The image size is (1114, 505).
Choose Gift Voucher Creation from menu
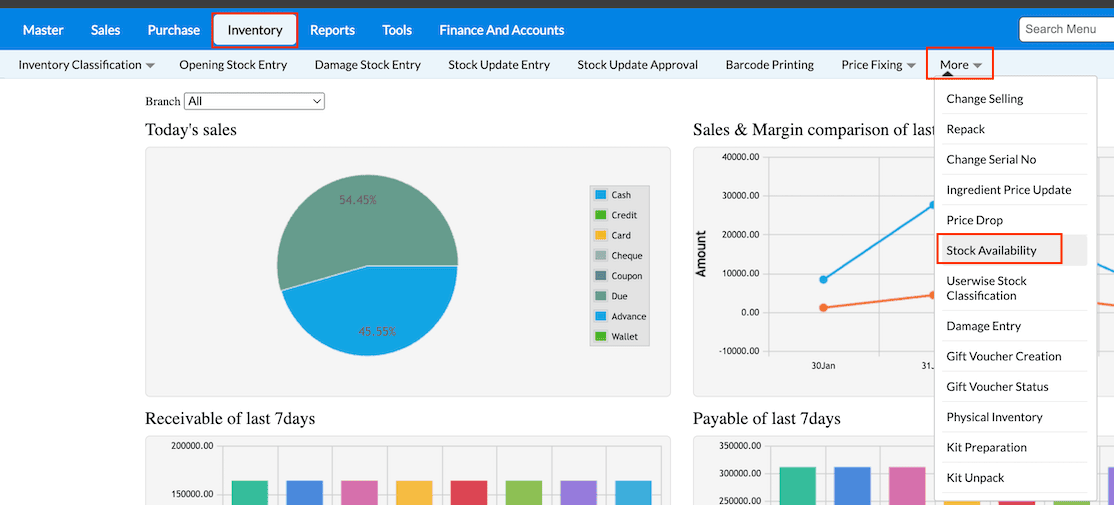point(1003,356)
